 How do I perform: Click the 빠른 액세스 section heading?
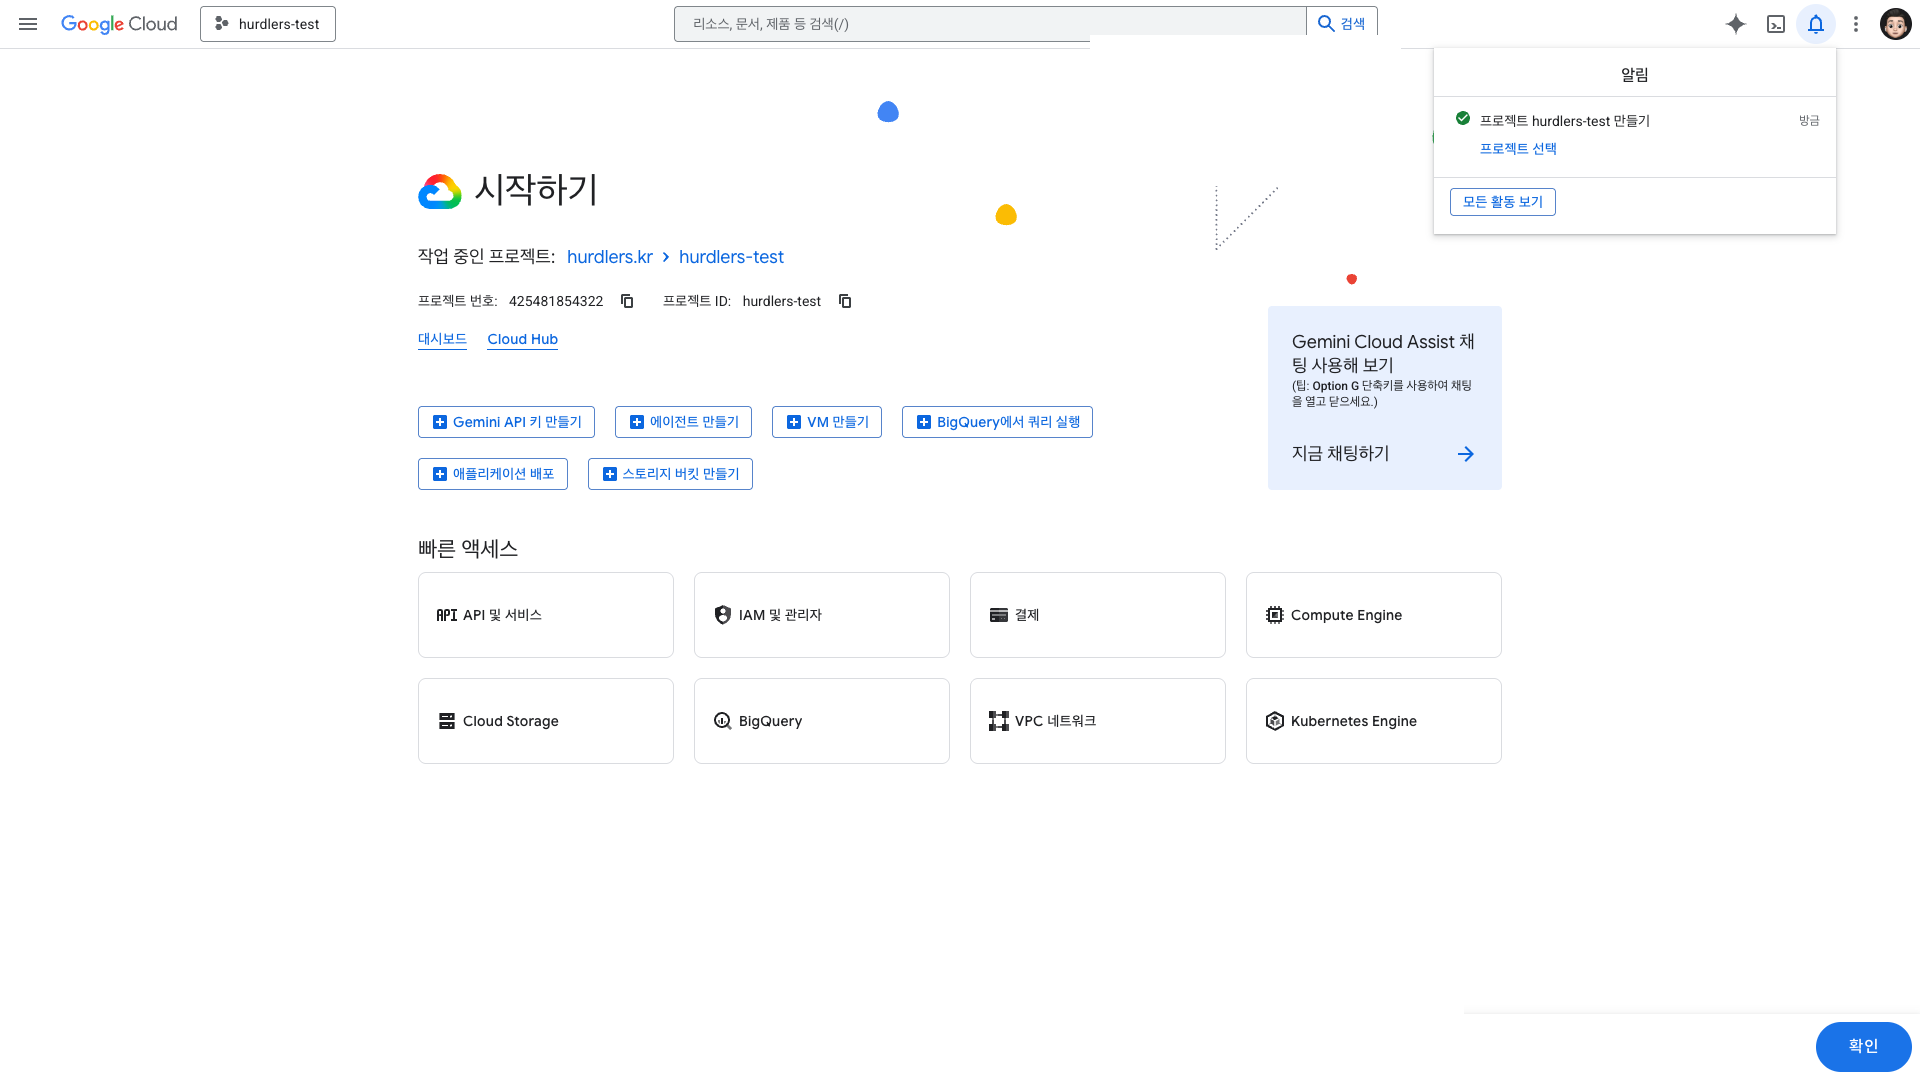(x=468, y=548)
